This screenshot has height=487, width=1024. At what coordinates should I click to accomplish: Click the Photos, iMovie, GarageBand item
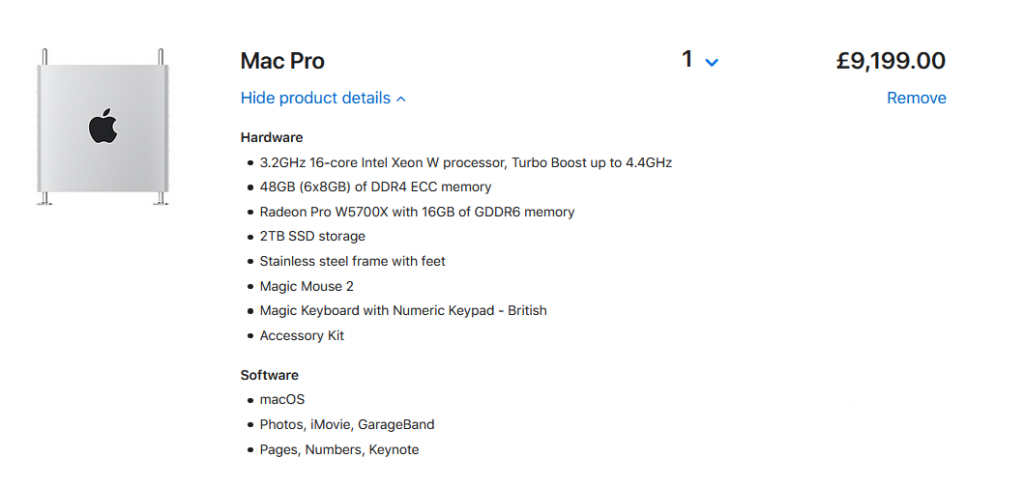point(347,425)
